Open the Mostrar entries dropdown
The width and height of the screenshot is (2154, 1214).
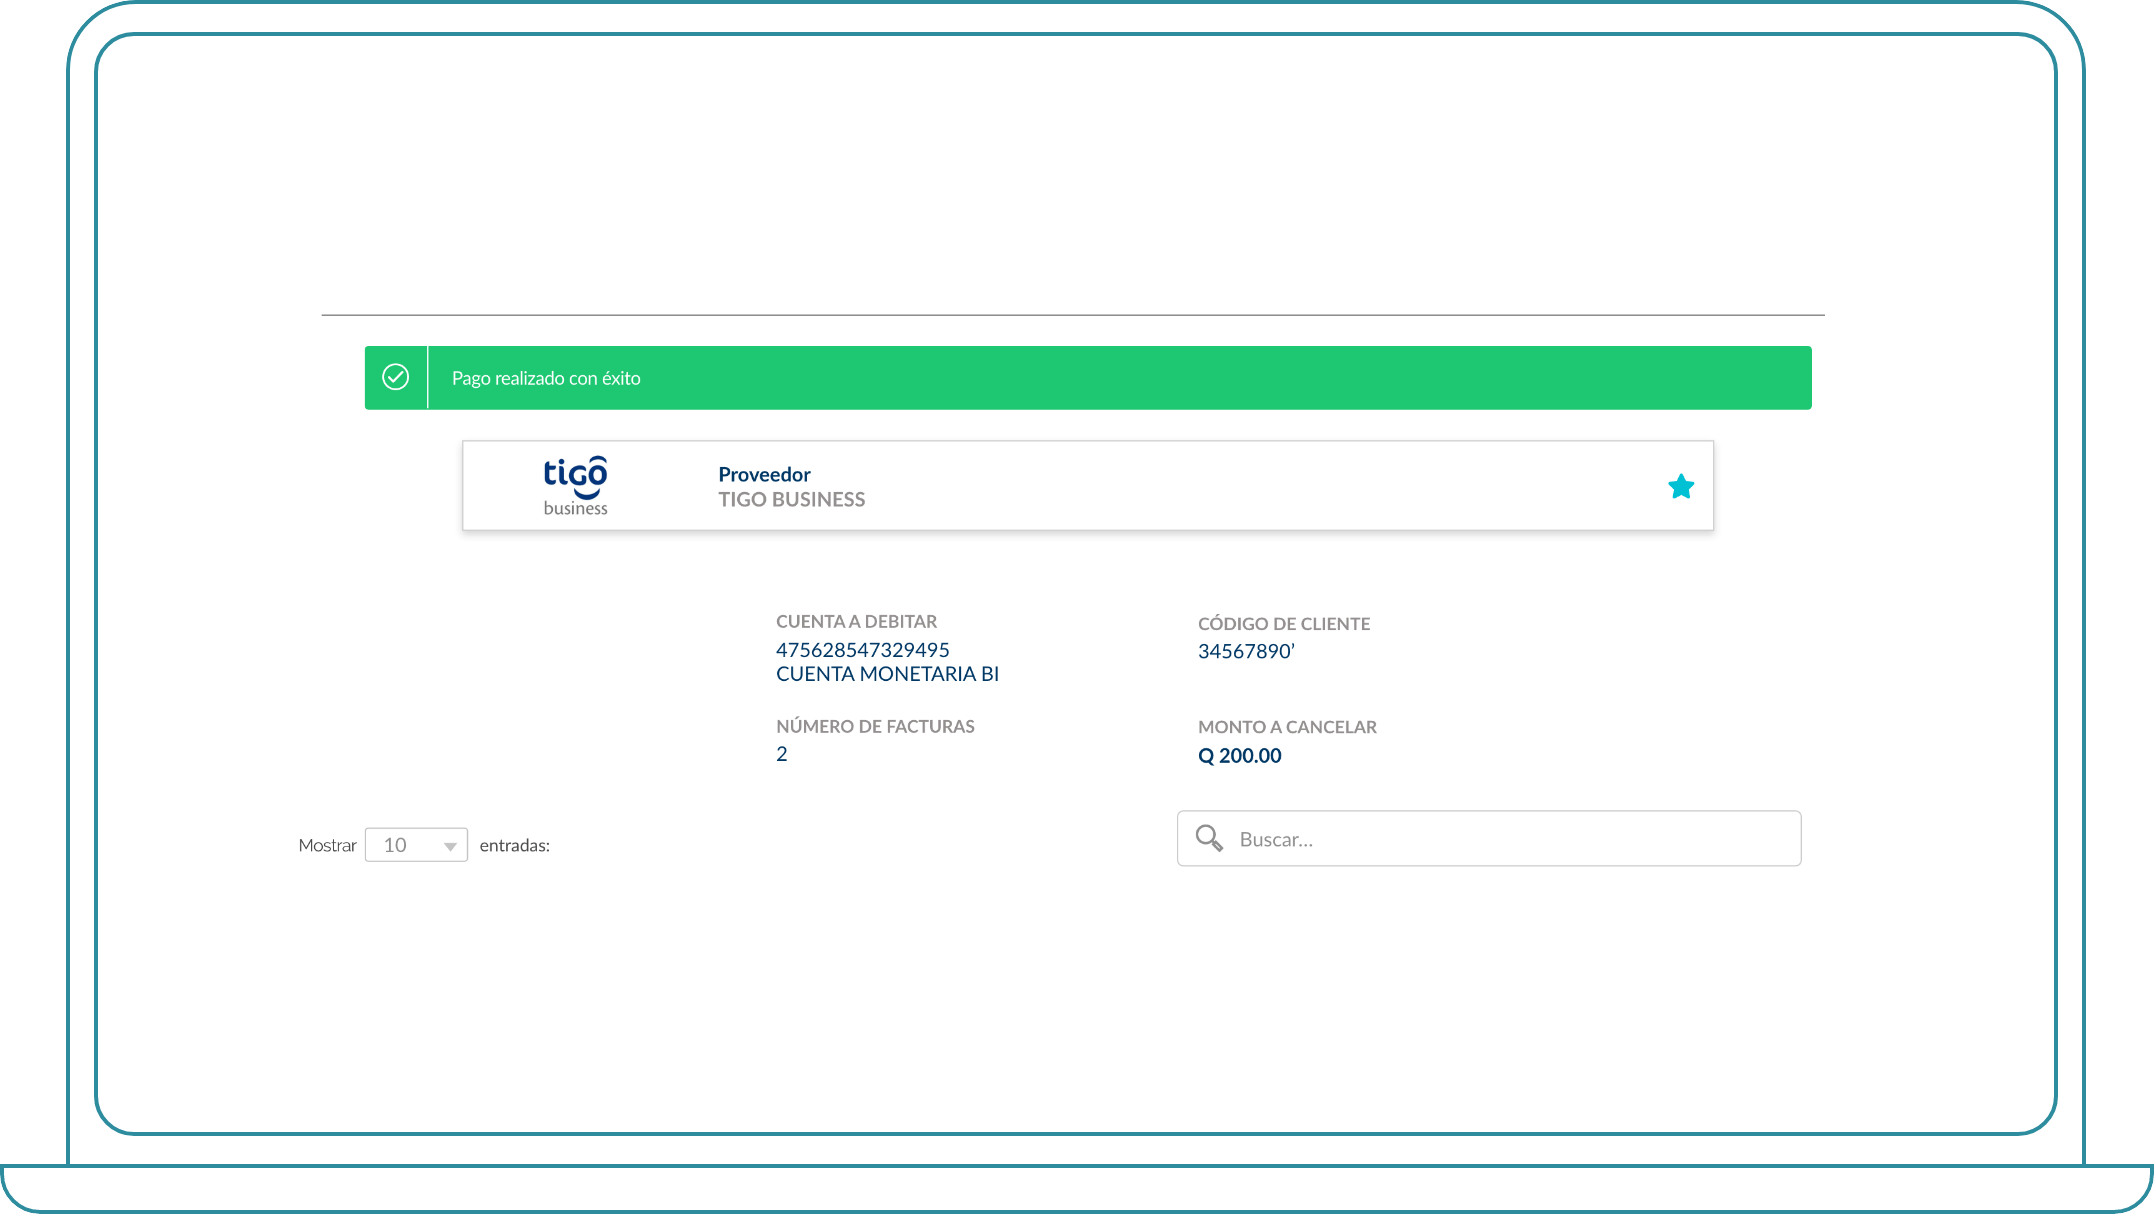(415, 845)
